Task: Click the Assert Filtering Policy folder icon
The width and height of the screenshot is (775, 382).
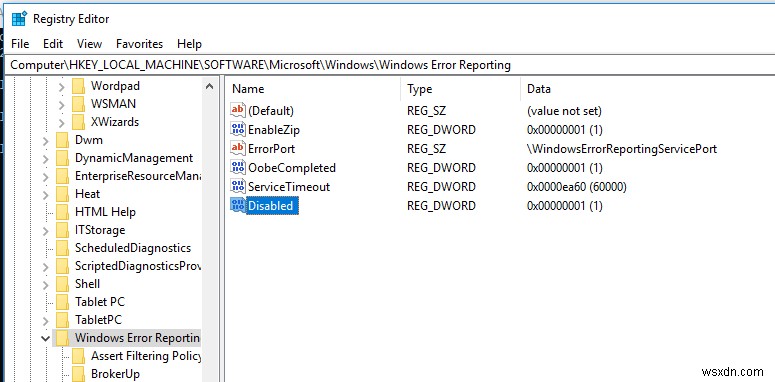Action: [79, 356]
